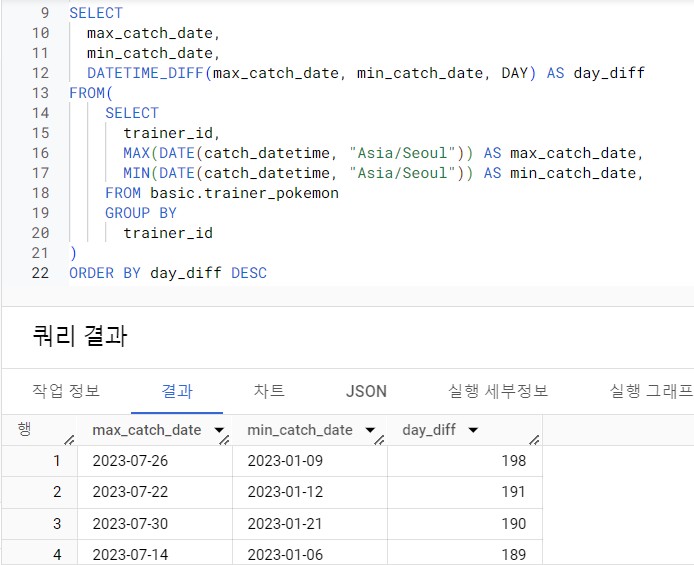Click the DESC keyword in line 22
Screen dimensions: 694x565
249,273
